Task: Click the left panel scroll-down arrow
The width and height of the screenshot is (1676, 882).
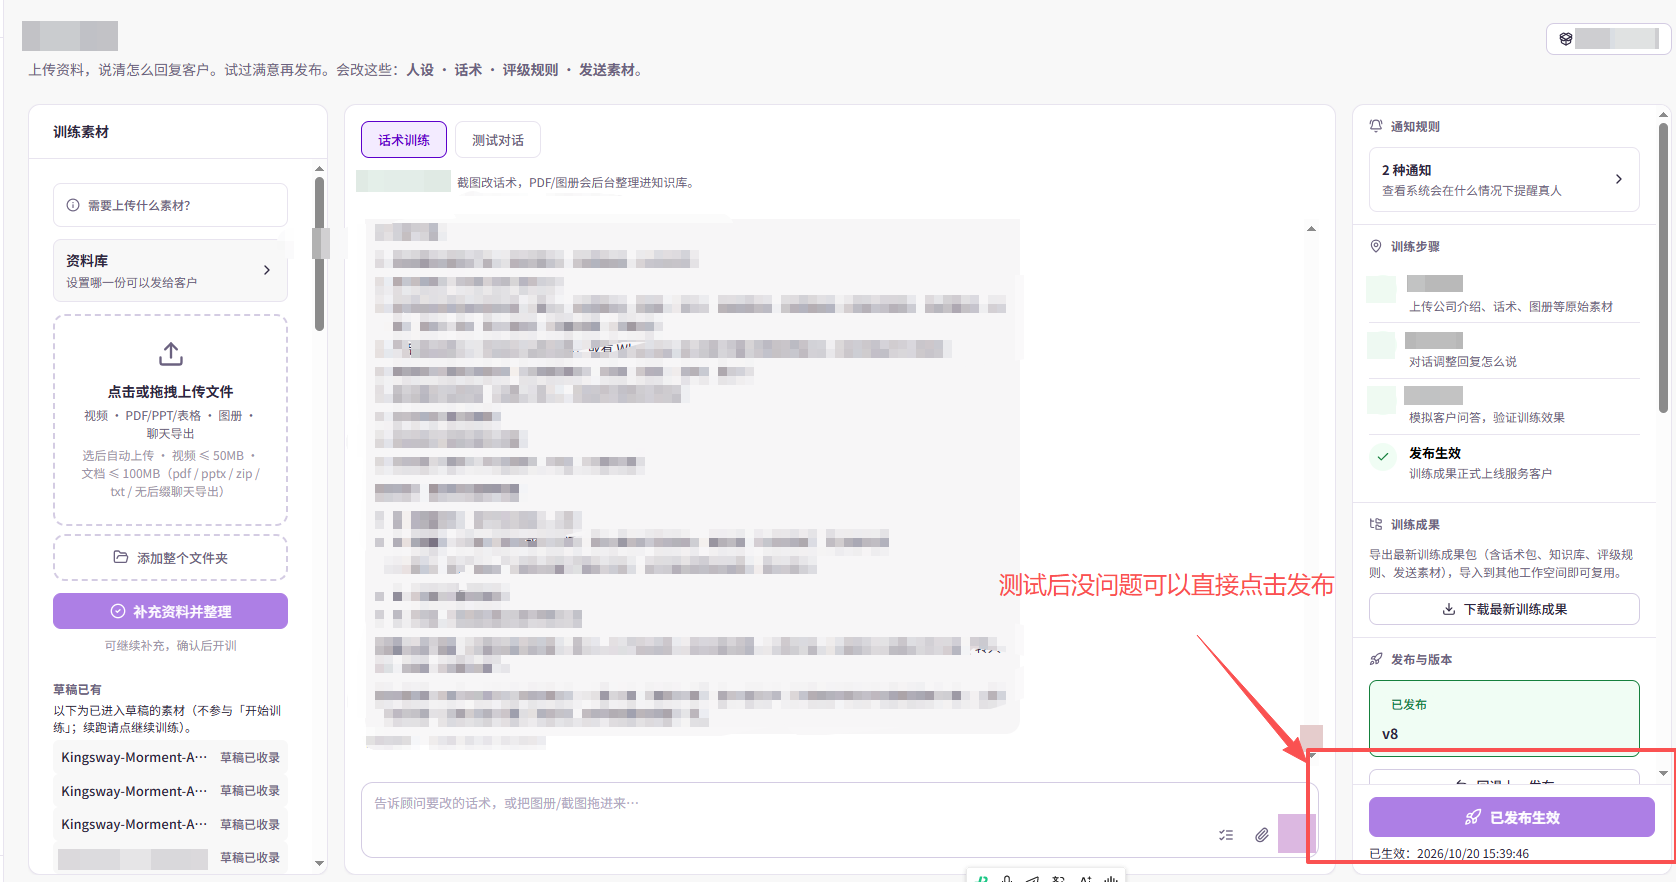Action: (319, 863)
